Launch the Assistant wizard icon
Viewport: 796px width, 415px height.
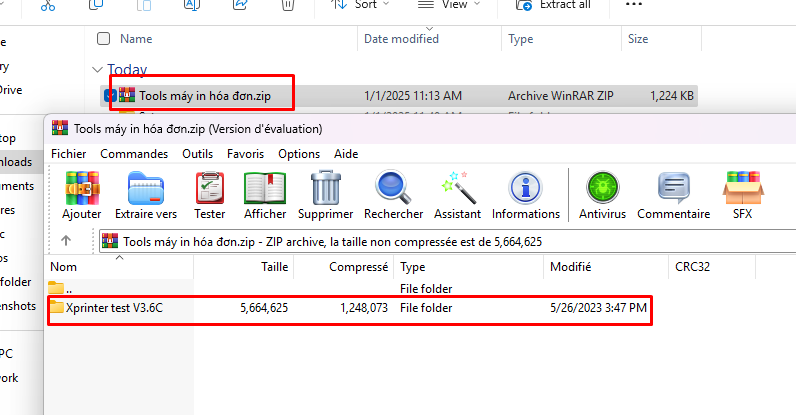pos(458,190)
